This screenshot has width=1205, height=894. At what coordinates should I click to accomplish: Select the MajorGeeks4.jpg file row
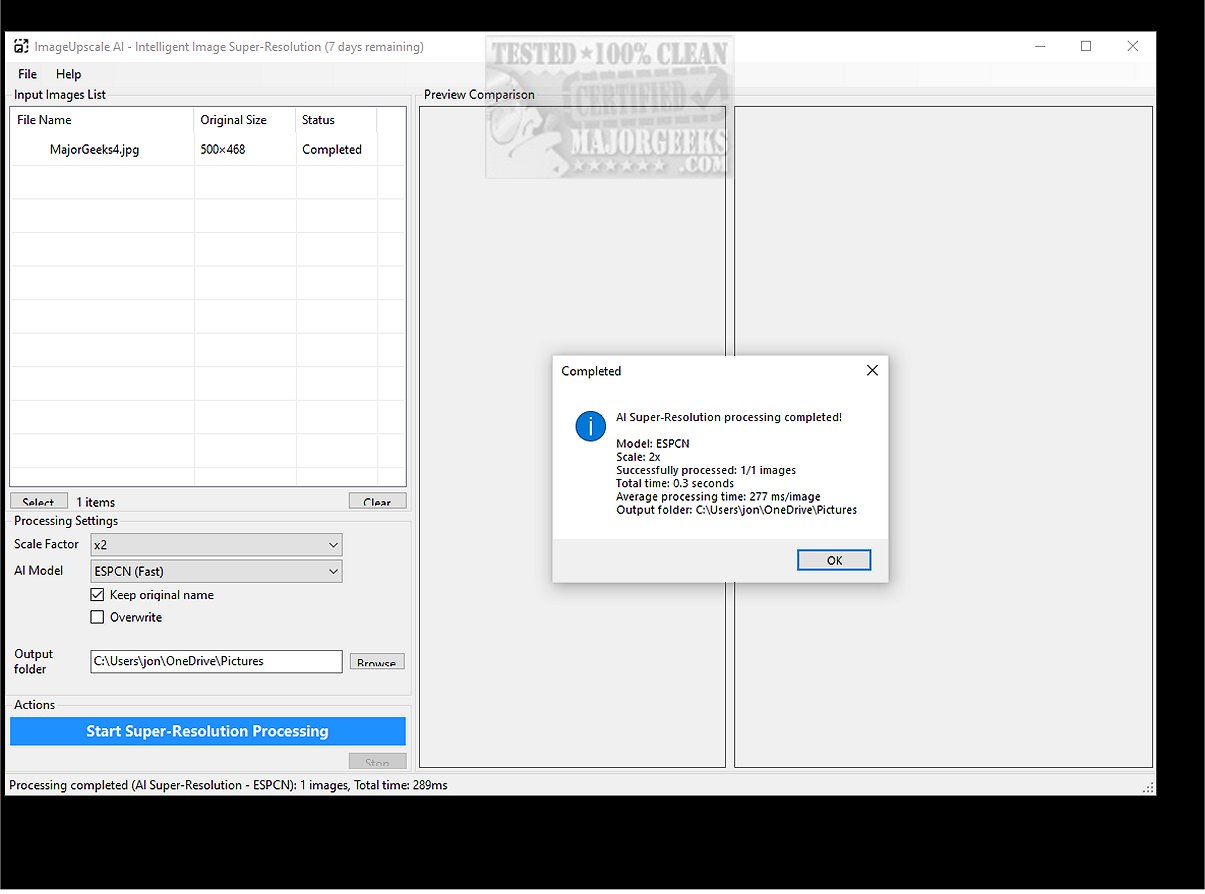[x=208, y=149]
